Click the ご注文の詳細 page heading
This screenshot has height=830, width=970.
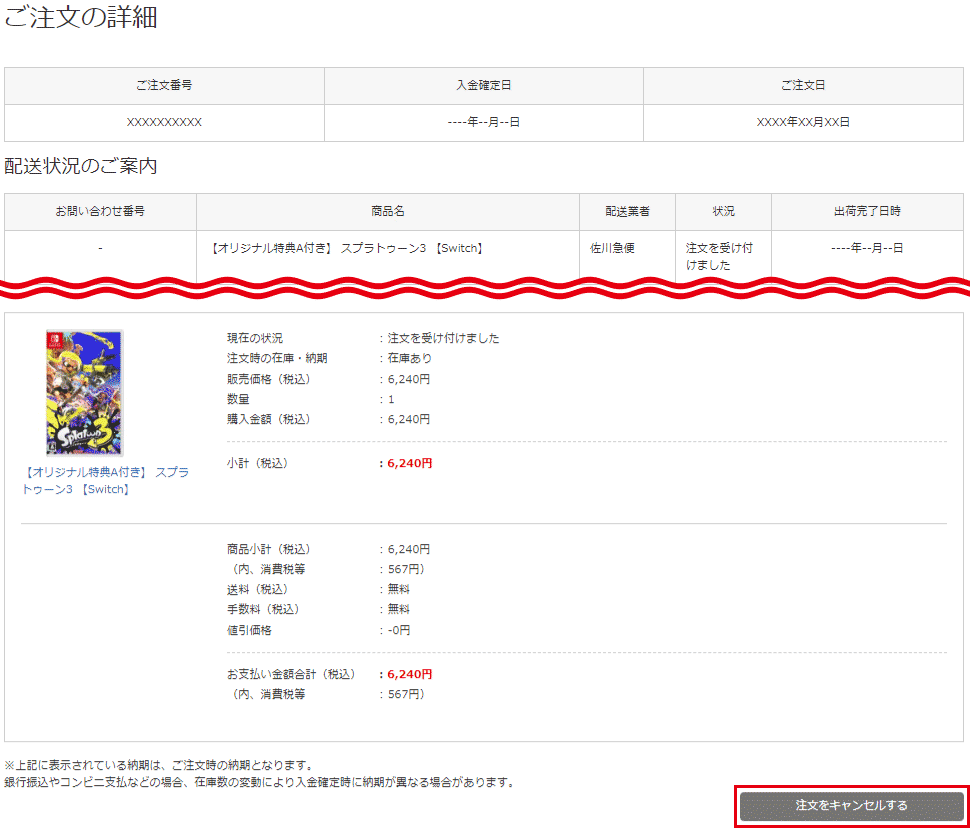pos(81,18)
